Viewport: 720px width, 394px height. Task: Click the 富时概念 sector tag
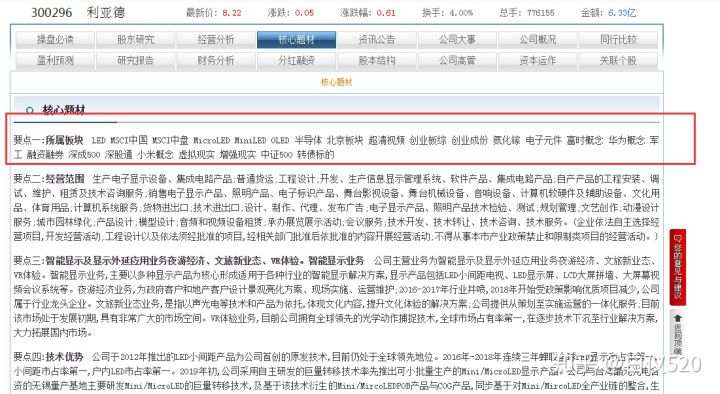[585, 140]
